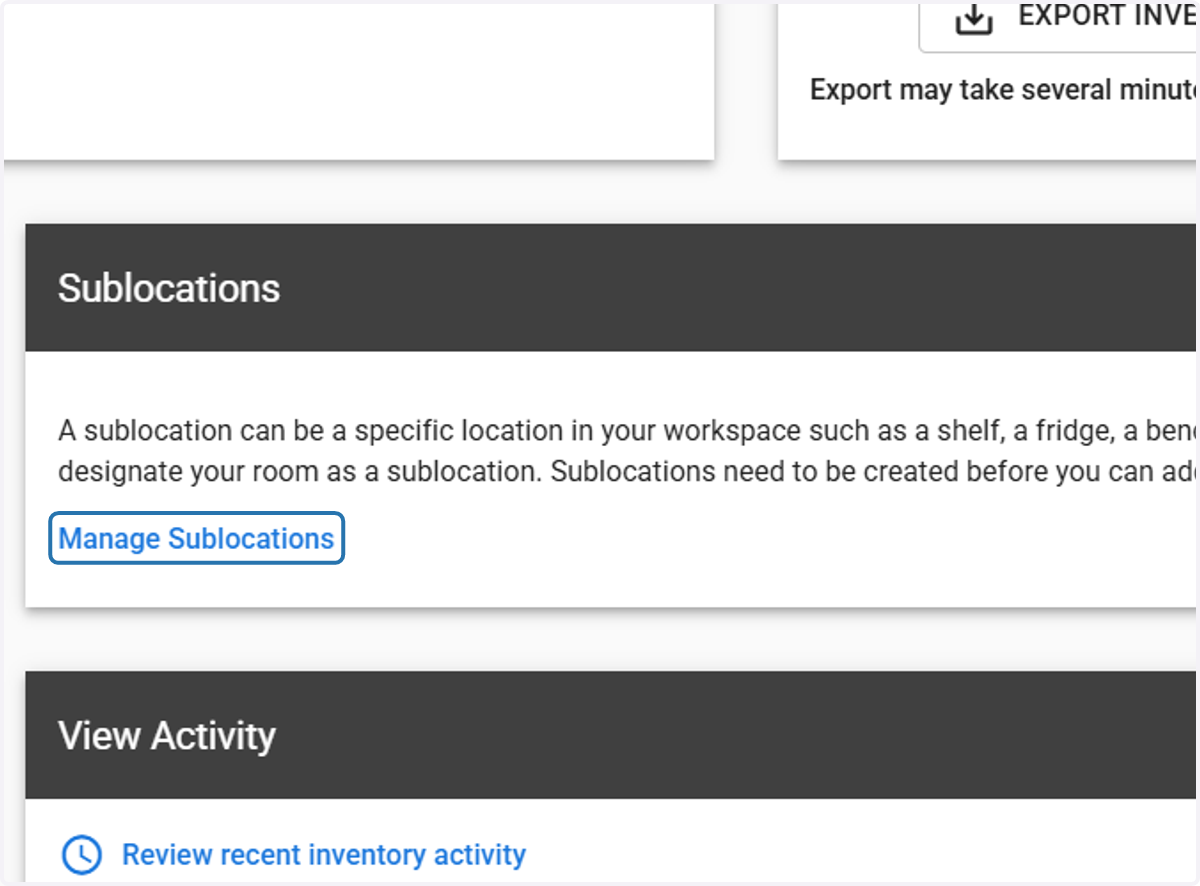Select the 'Export may take several minutes' text
Screen dimensions: 1200x886
(x=1003, y=90)
